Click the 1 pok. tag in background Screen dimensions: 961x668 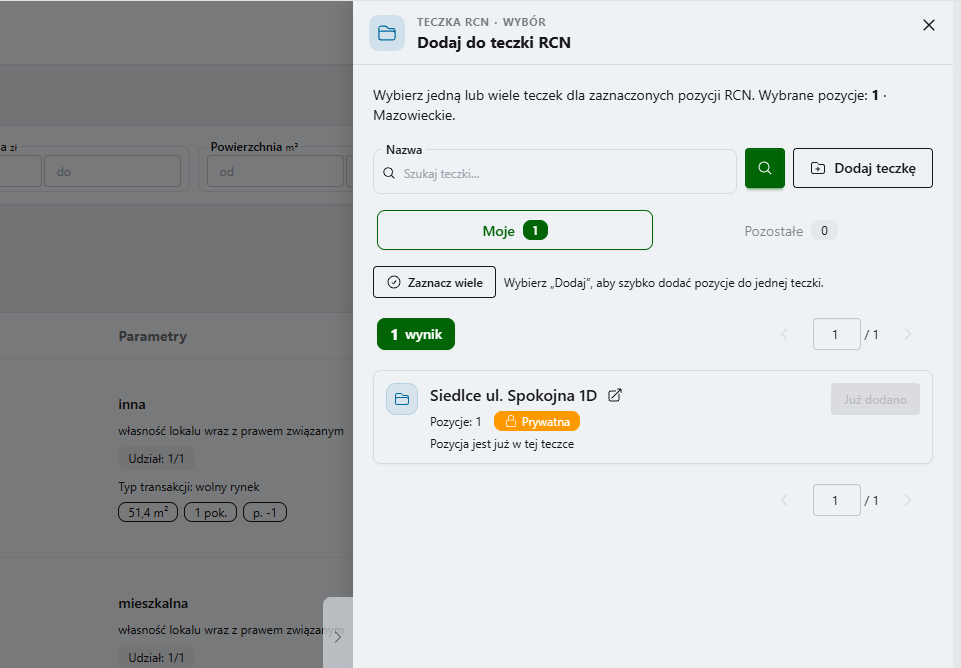click(211, 512)
